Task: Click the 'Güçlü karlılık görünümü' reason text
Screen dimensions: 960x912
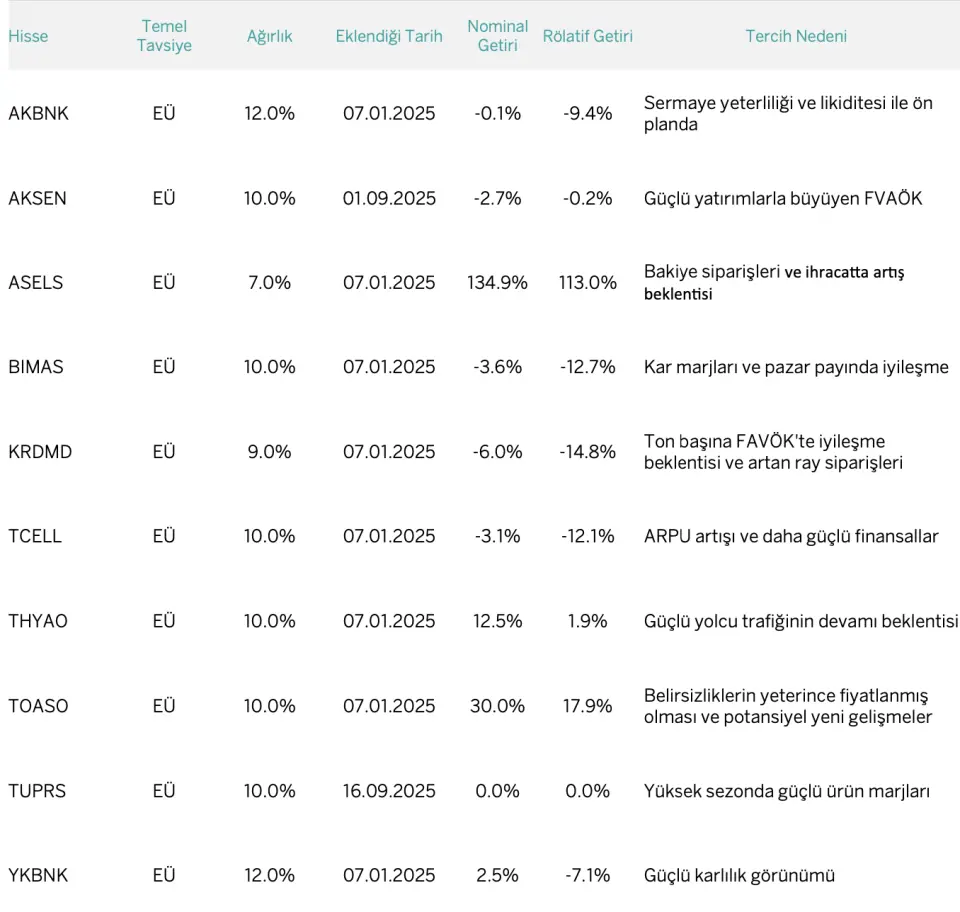Action: coord(739,875)
